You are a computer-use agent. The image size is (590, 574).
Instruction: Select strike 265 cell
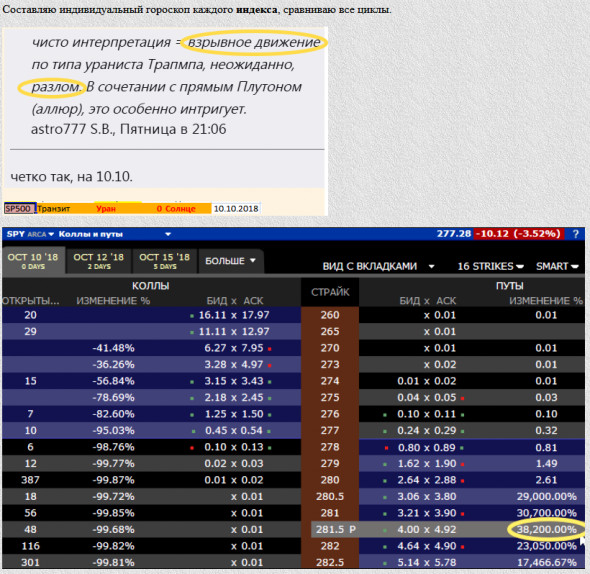330,332
